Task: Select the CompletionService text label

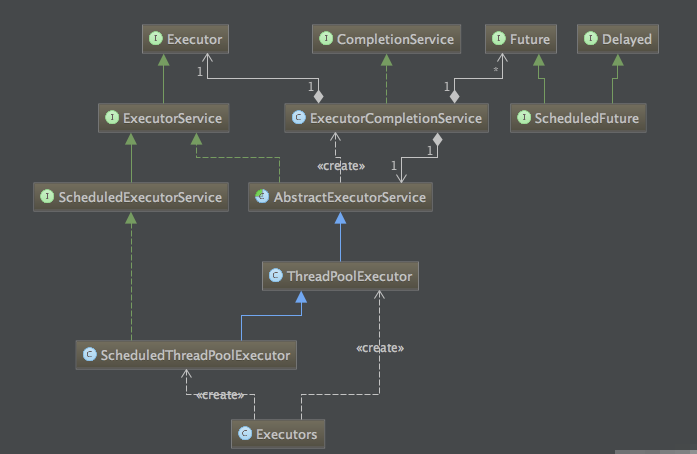Action: (x=395, y=39)
